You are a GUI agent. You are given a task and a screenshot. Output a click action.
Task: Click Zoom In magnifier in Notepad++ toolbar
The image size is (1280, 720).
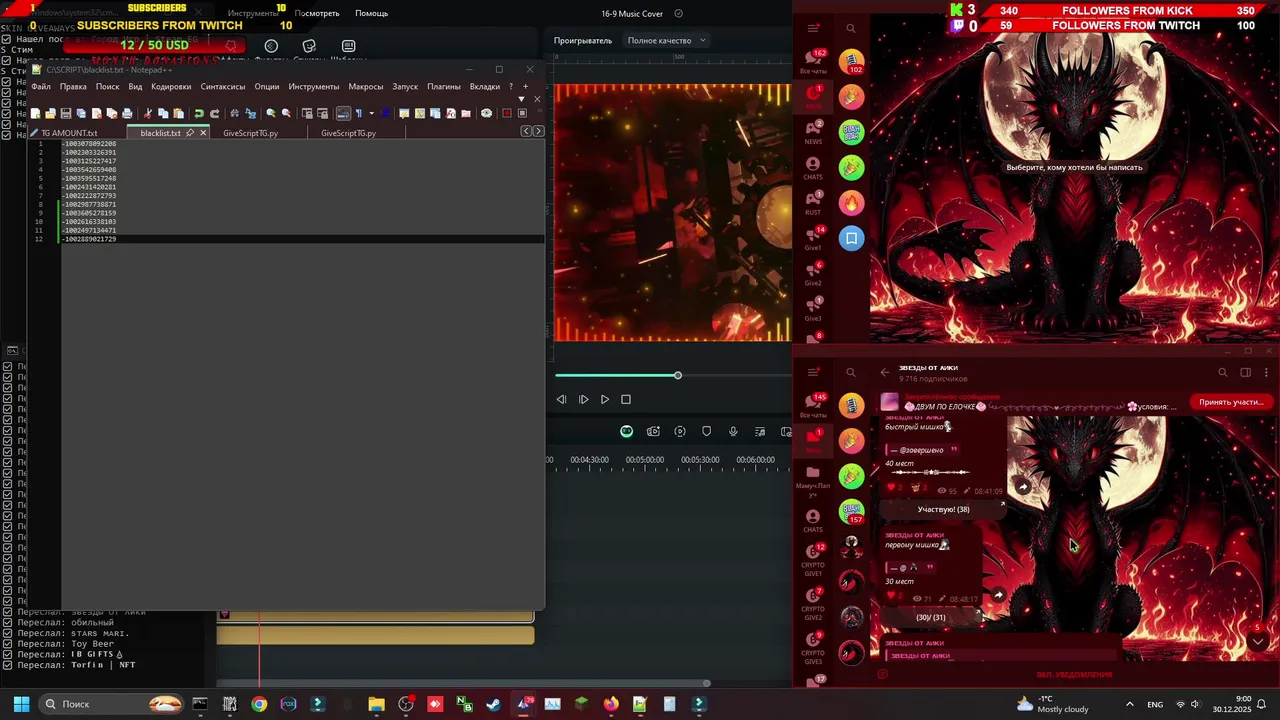[x=271, y=113]
